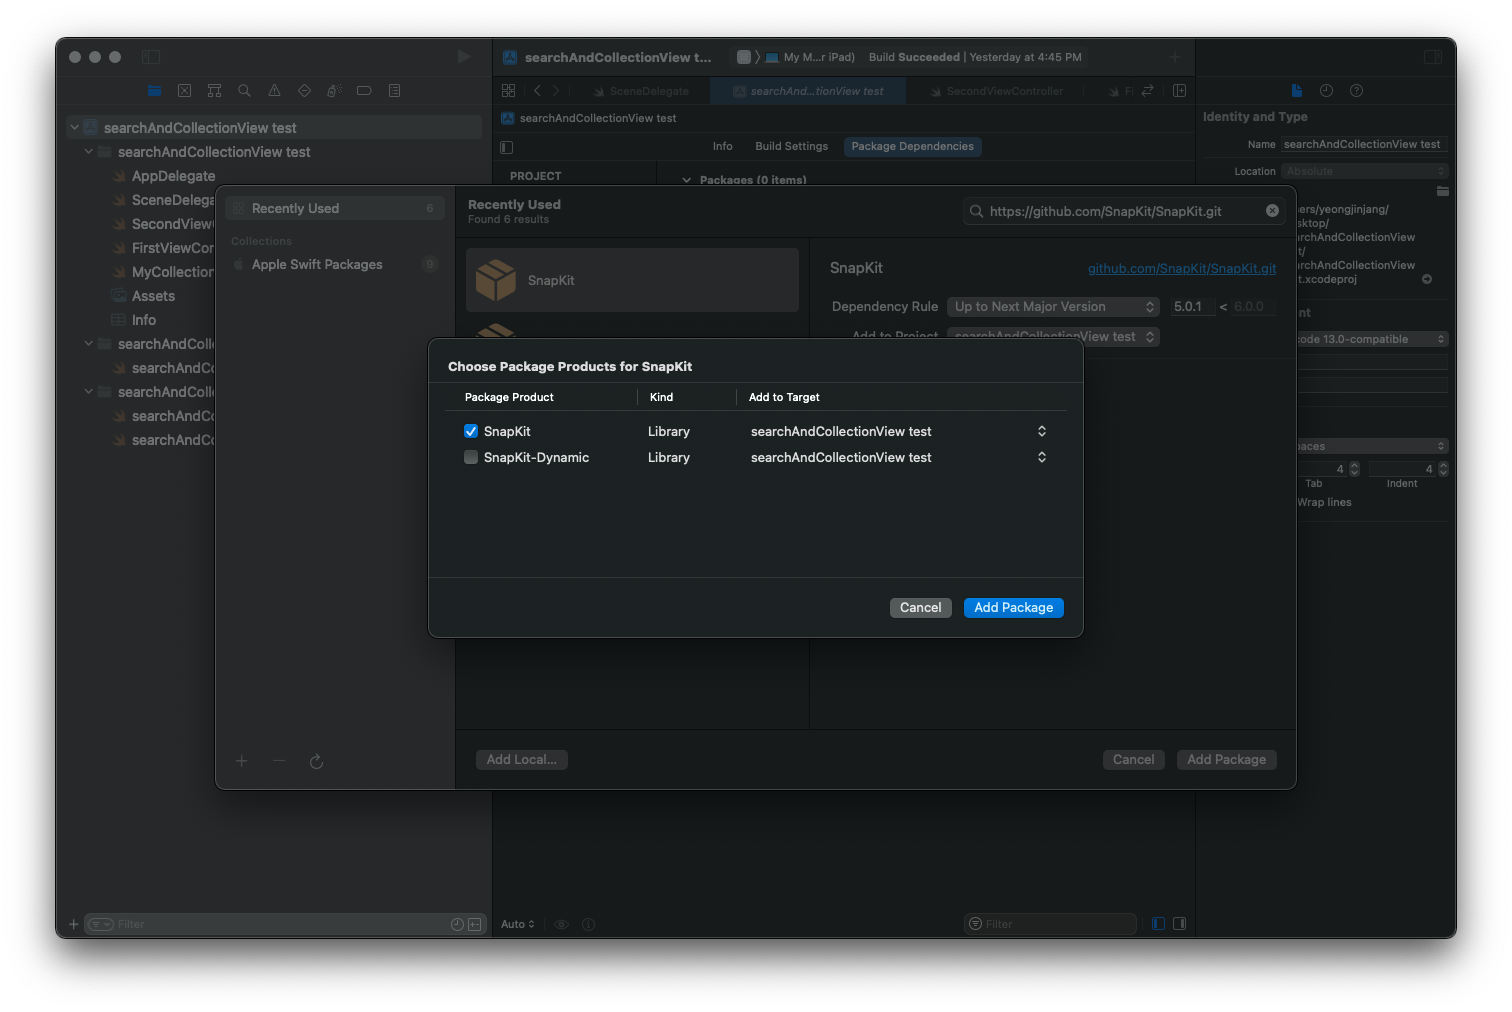Open target dropdown for SnapKit row
Viewport: 1512px width, 1012px height.
pyautogui.click(x=1042, y=431)
